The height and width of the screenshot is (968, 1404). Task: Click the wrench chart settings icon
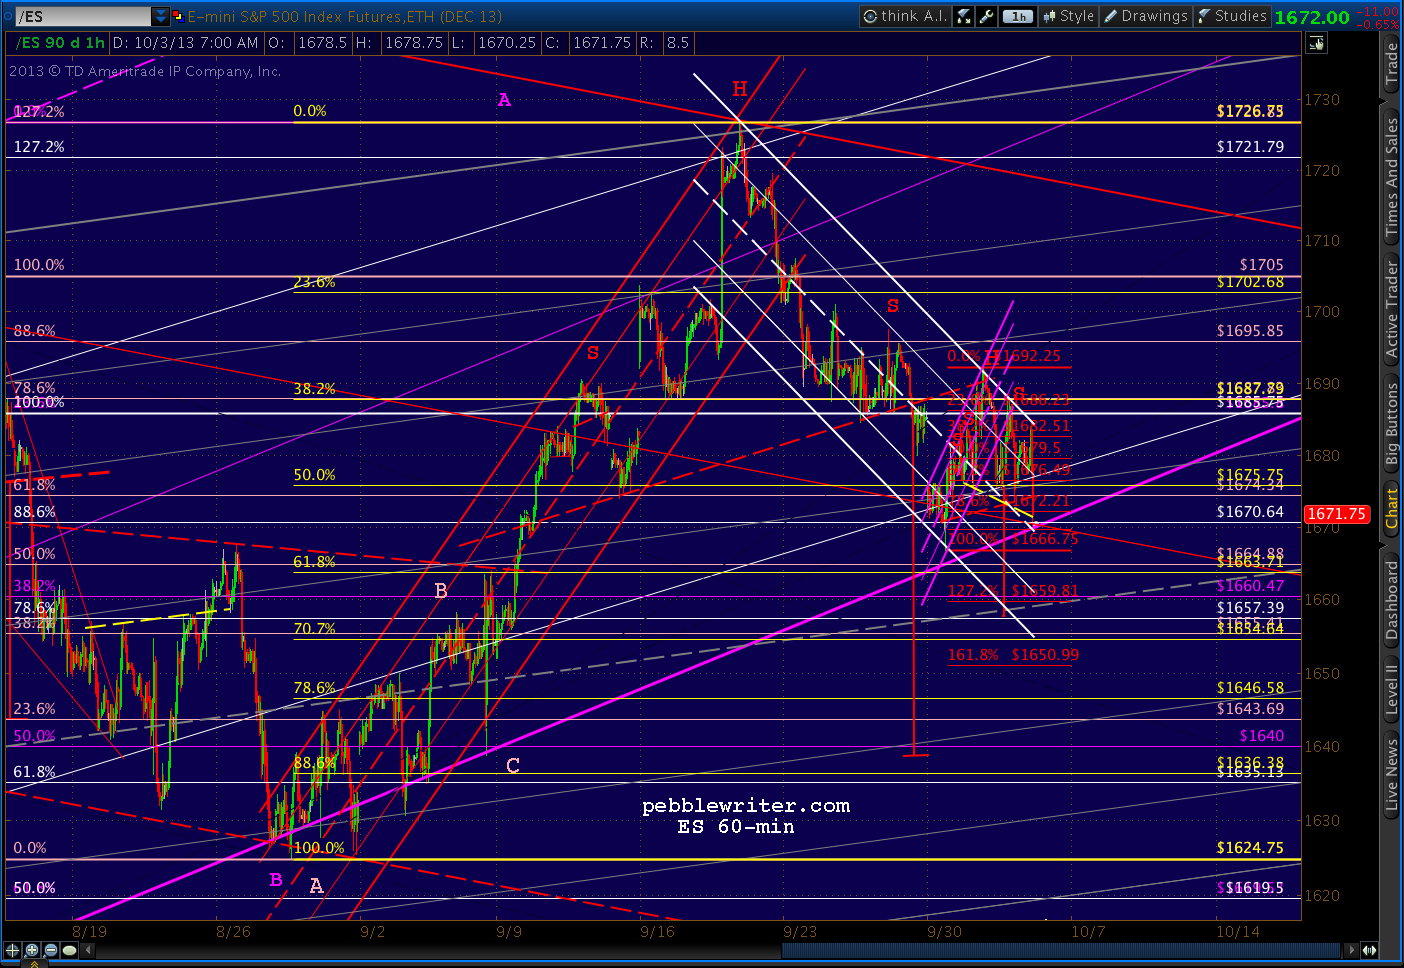pyautogui.click(x=987, y=16)
